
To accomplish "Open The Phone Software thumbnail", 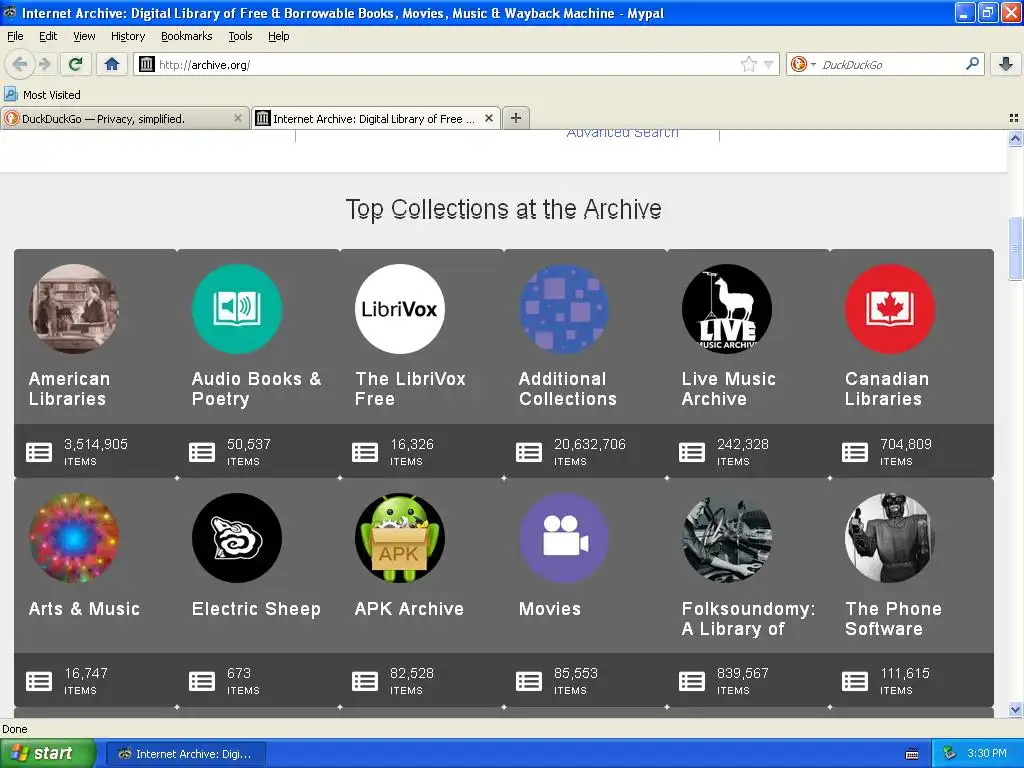I will pos(890,538).
